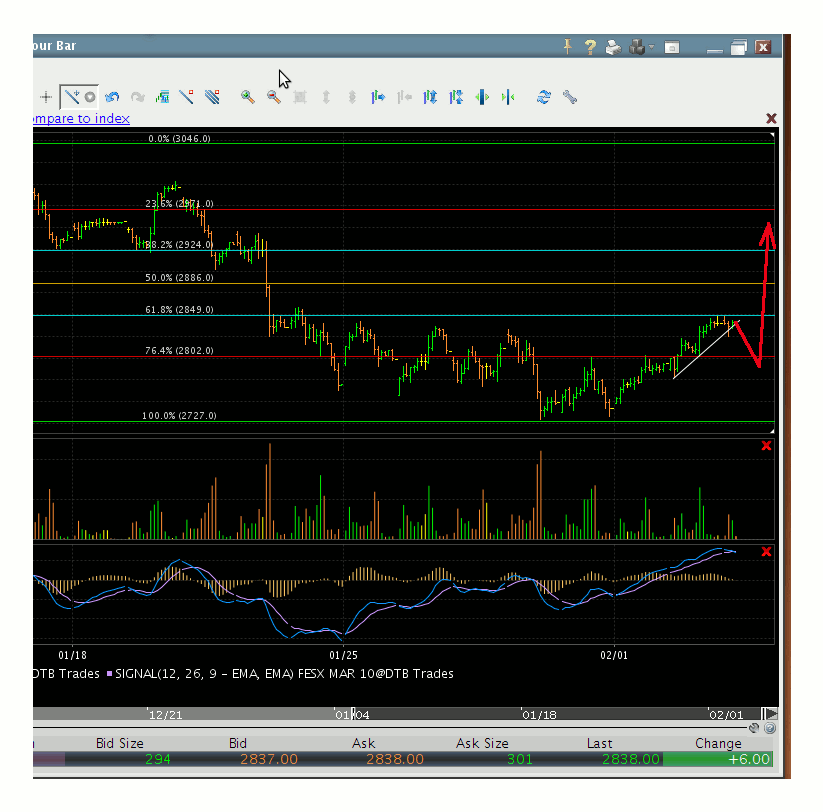Click the +6.00 change value

[748, 759]
